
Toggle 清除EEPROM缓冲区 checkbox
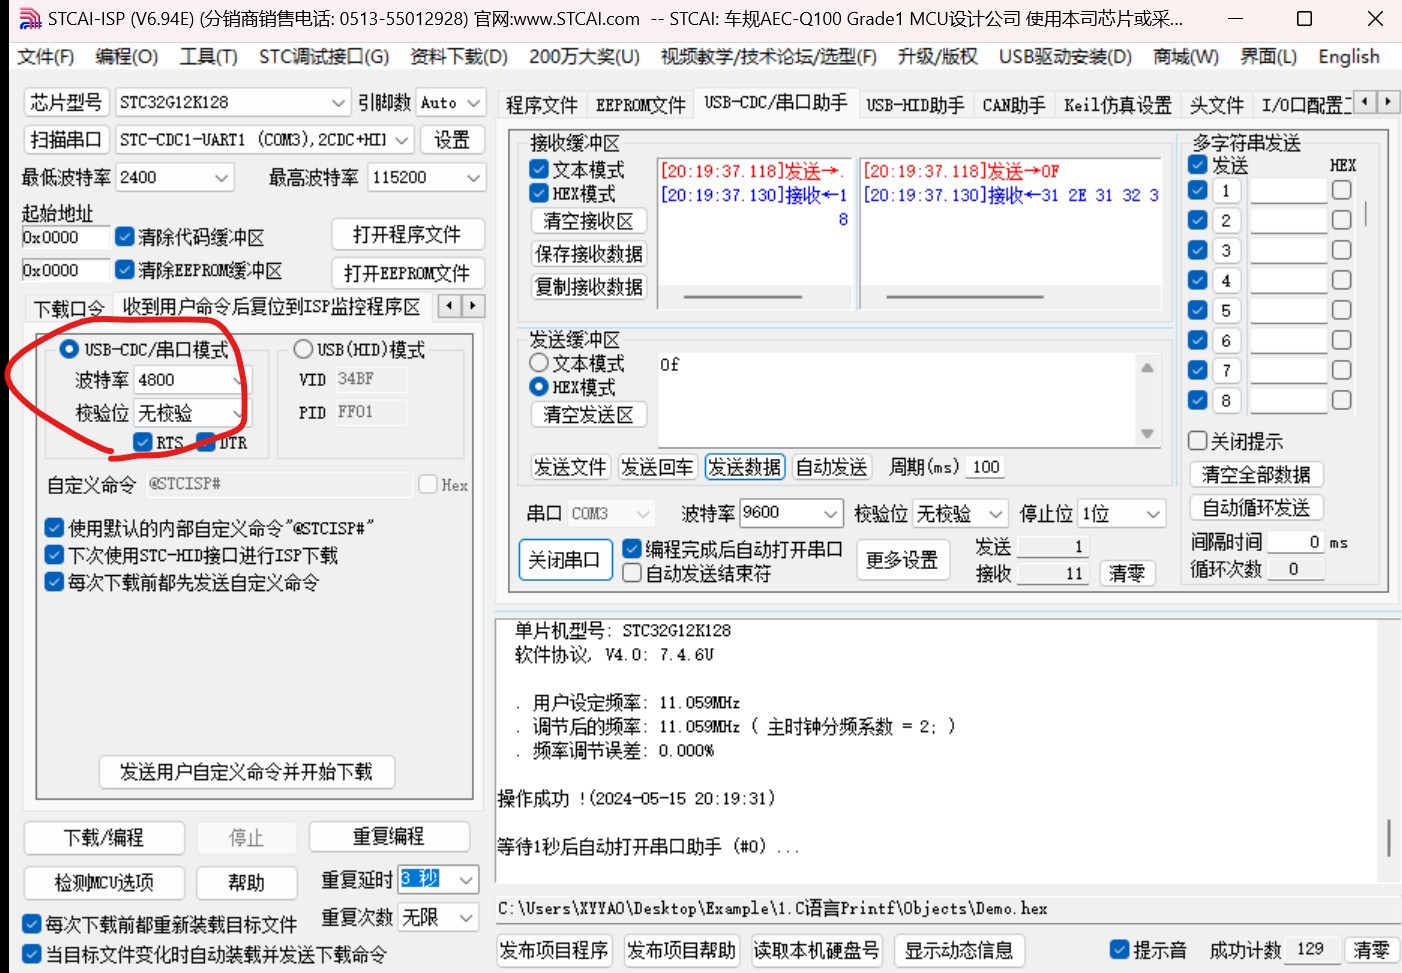click(125, 270)
